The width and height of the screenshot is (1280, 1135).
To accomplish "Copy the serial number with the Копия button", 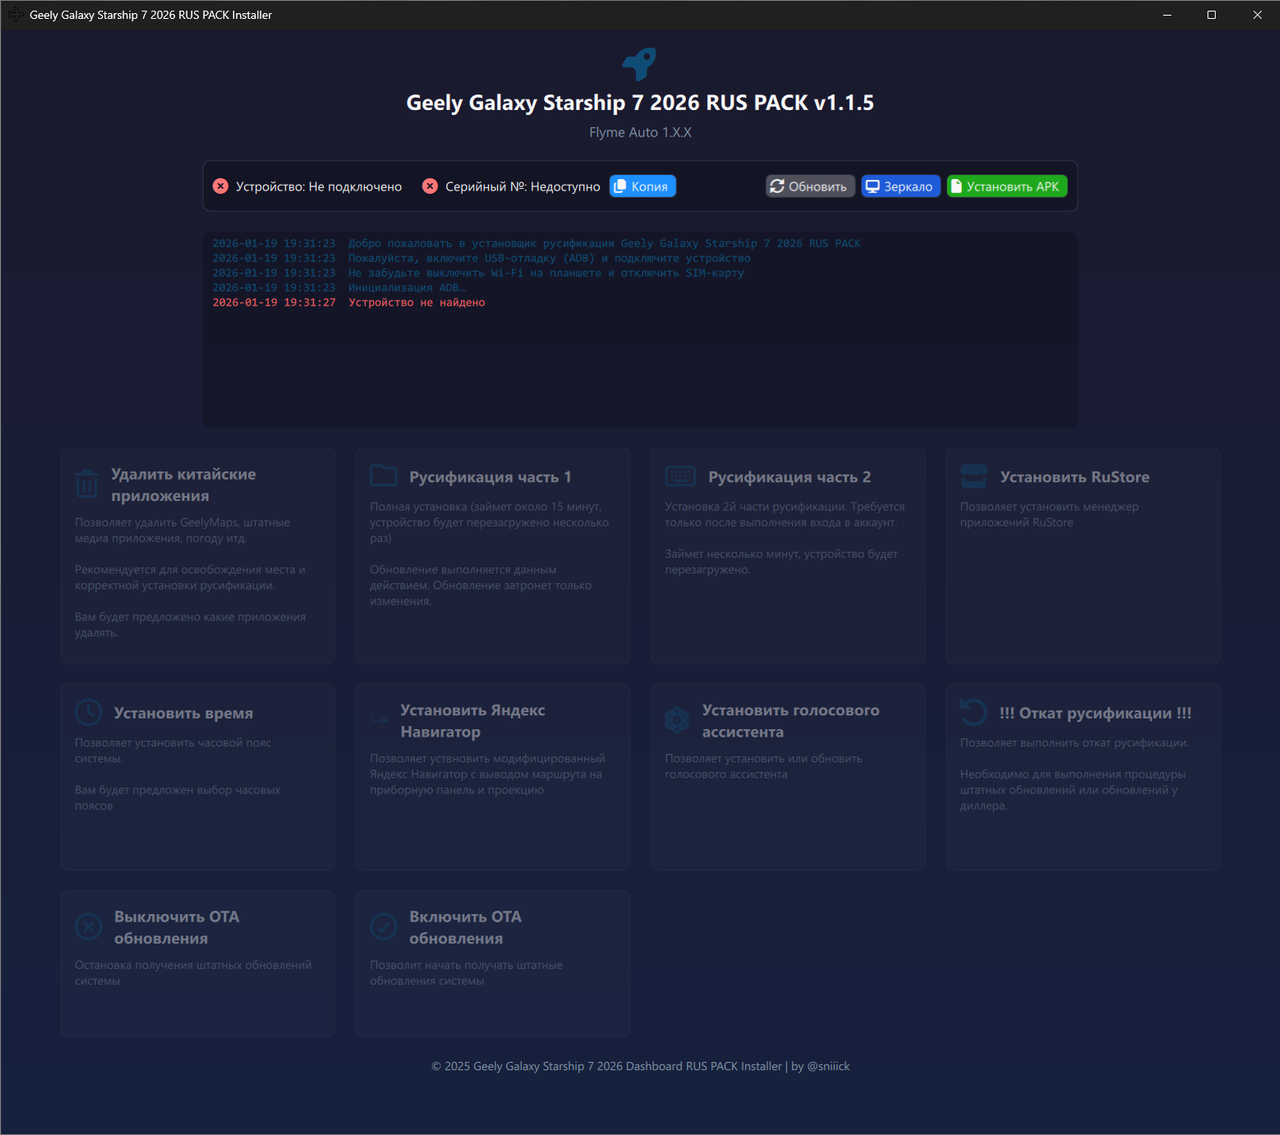I will [643, 186].
